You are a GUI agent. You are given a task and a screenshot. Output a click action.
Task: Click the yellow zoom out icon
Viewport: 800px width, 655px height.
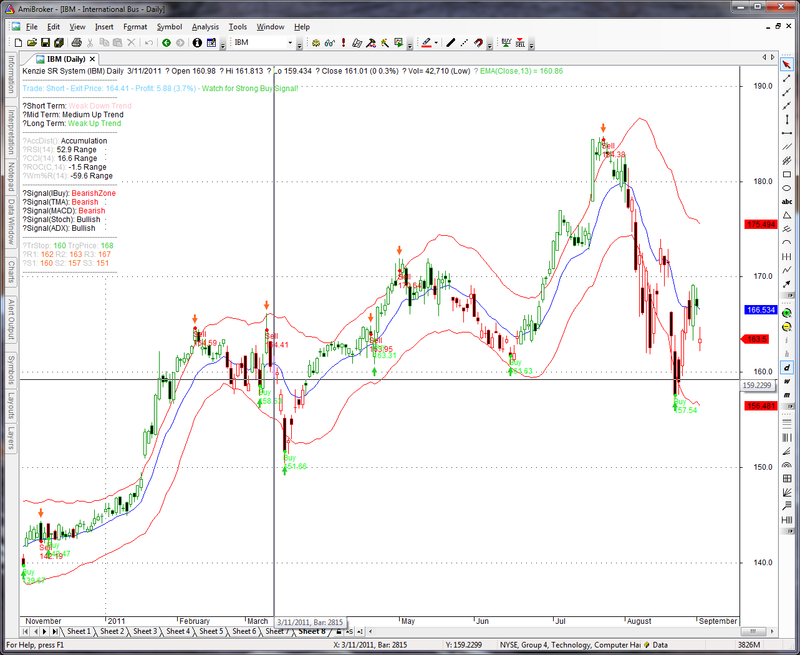tap(787, 327)
